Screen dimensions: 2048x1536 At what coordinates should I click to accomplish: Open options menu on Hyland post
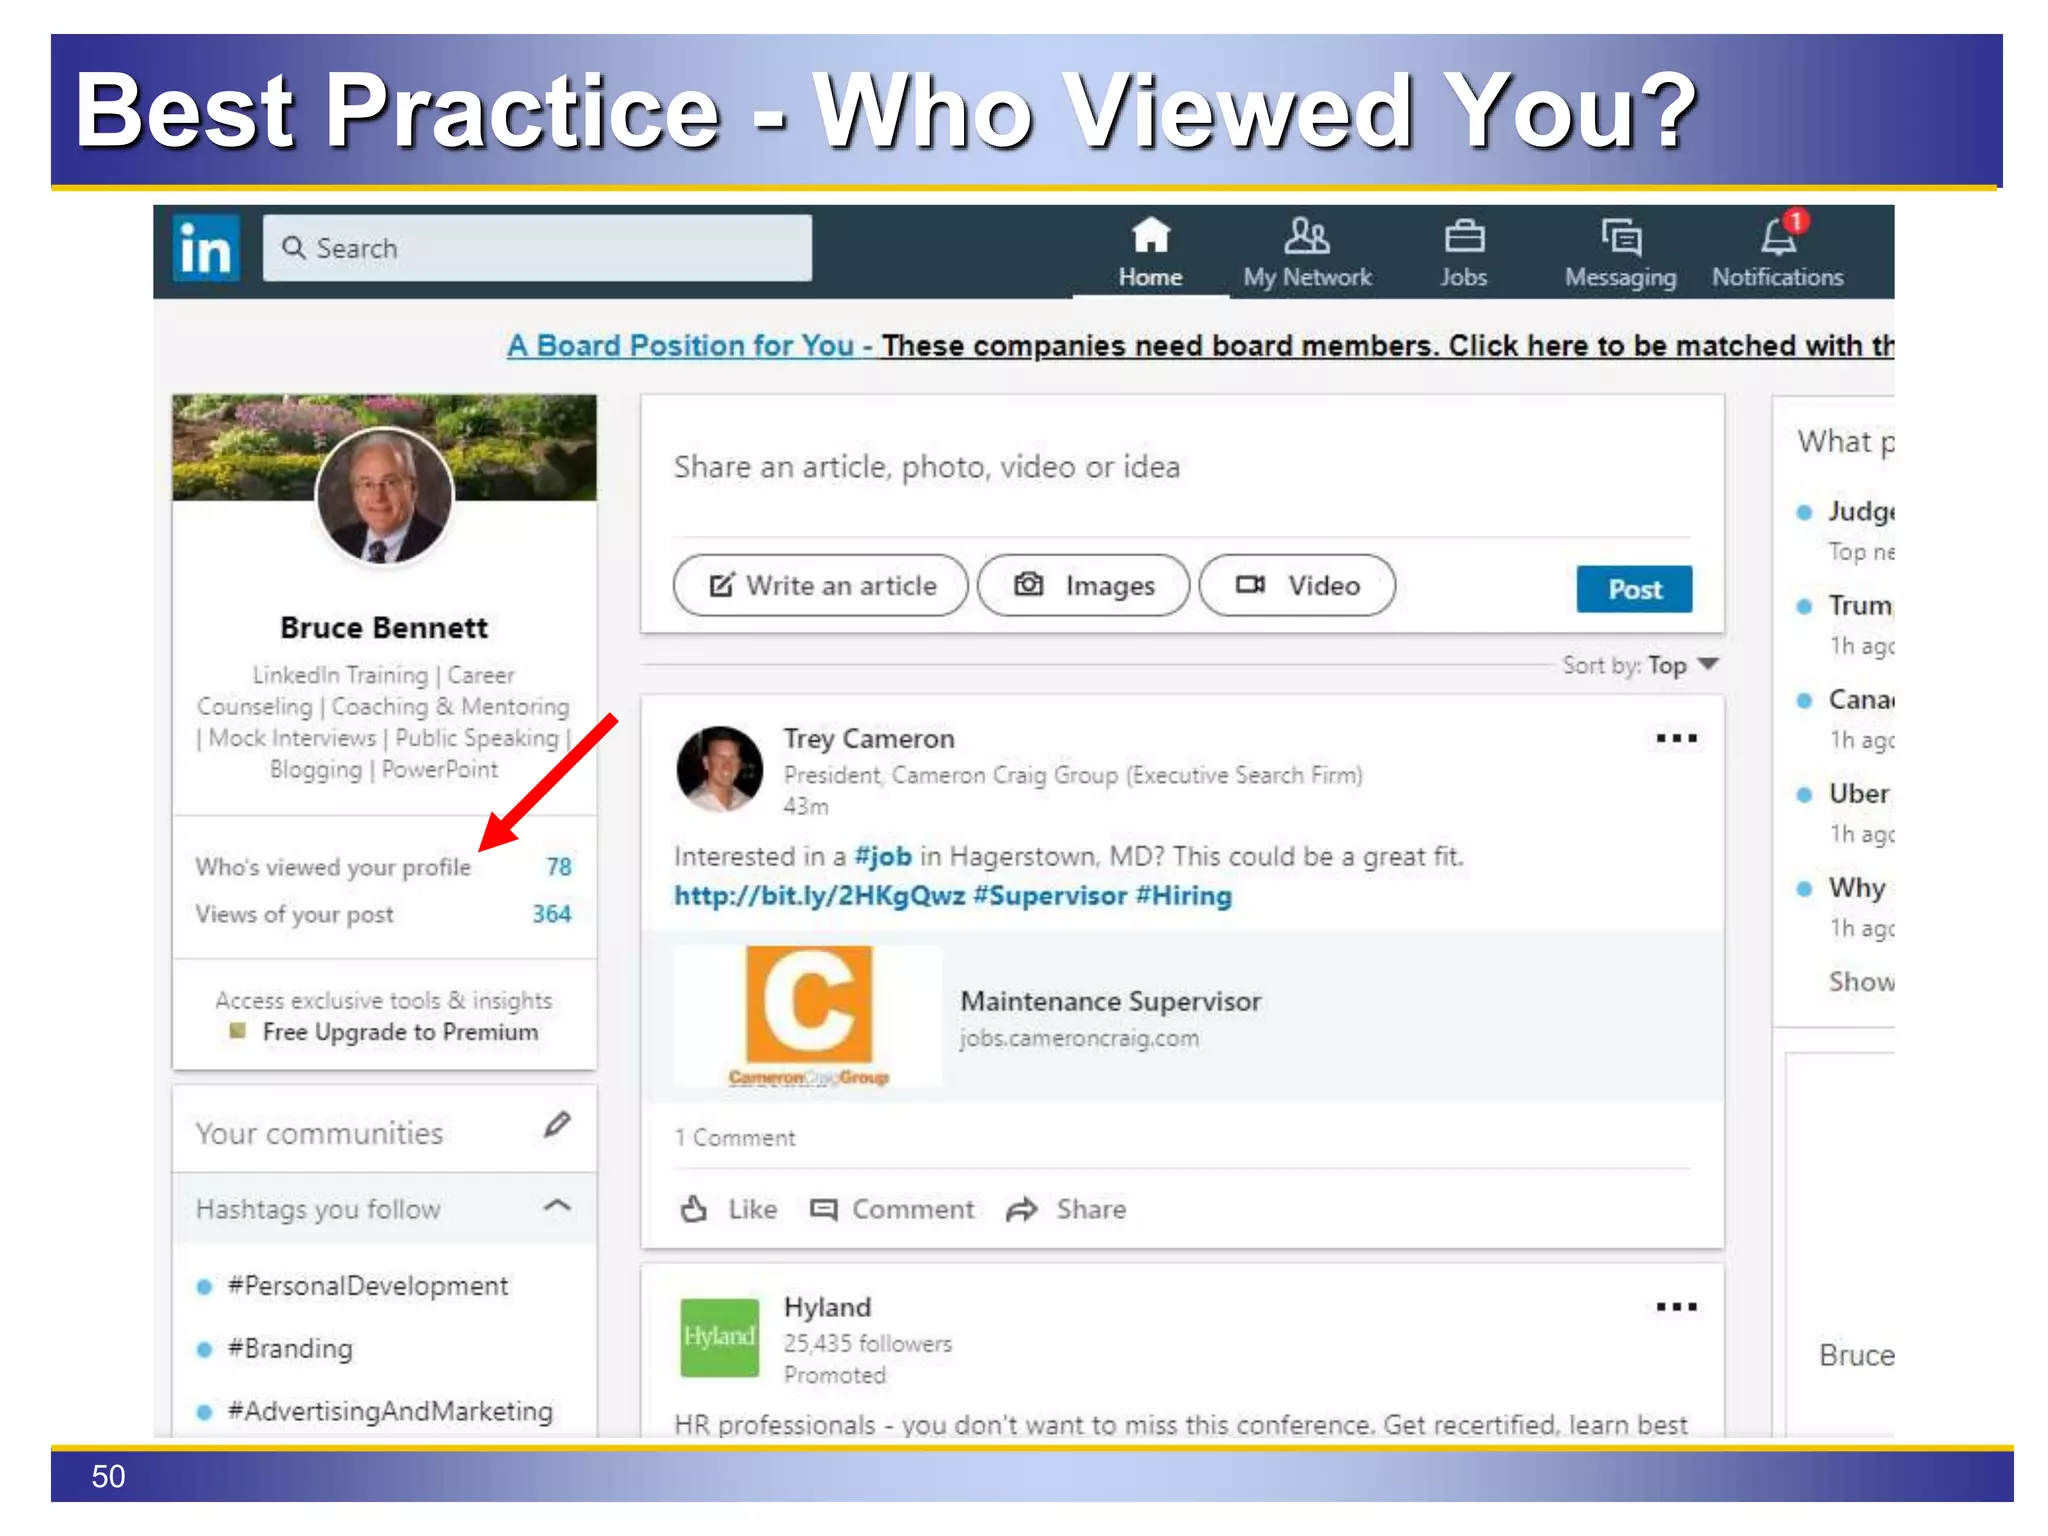click(x=1676, y=1306)
